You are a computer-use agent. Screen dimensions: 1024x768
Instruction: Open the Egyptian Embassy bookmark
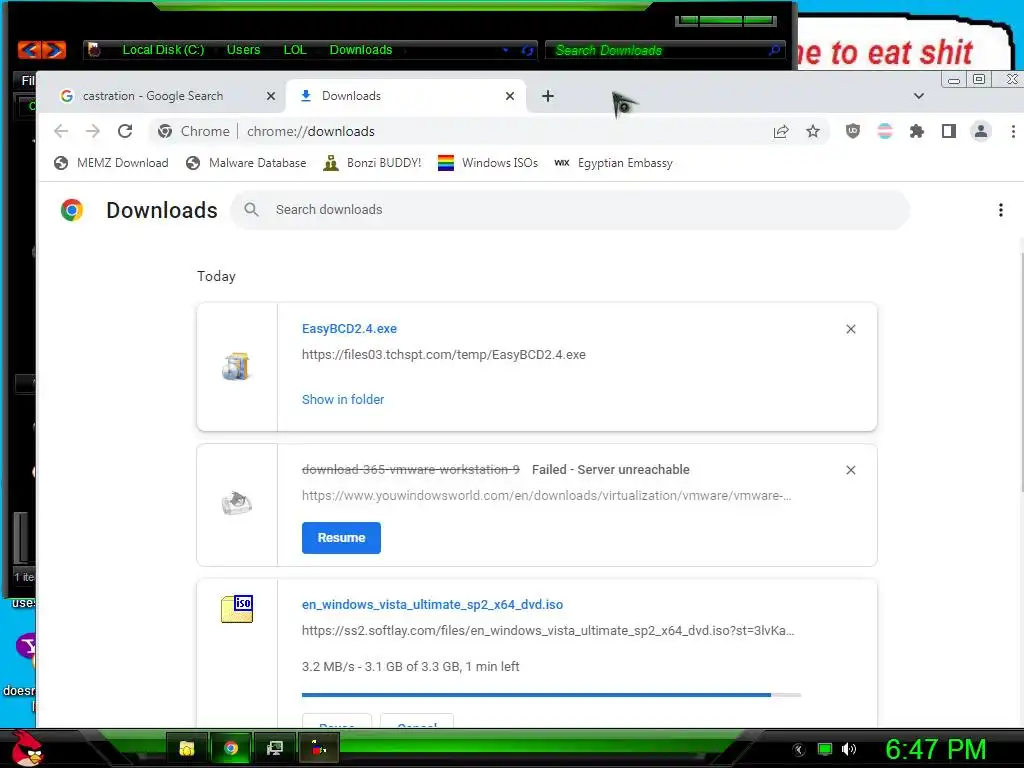613,163
